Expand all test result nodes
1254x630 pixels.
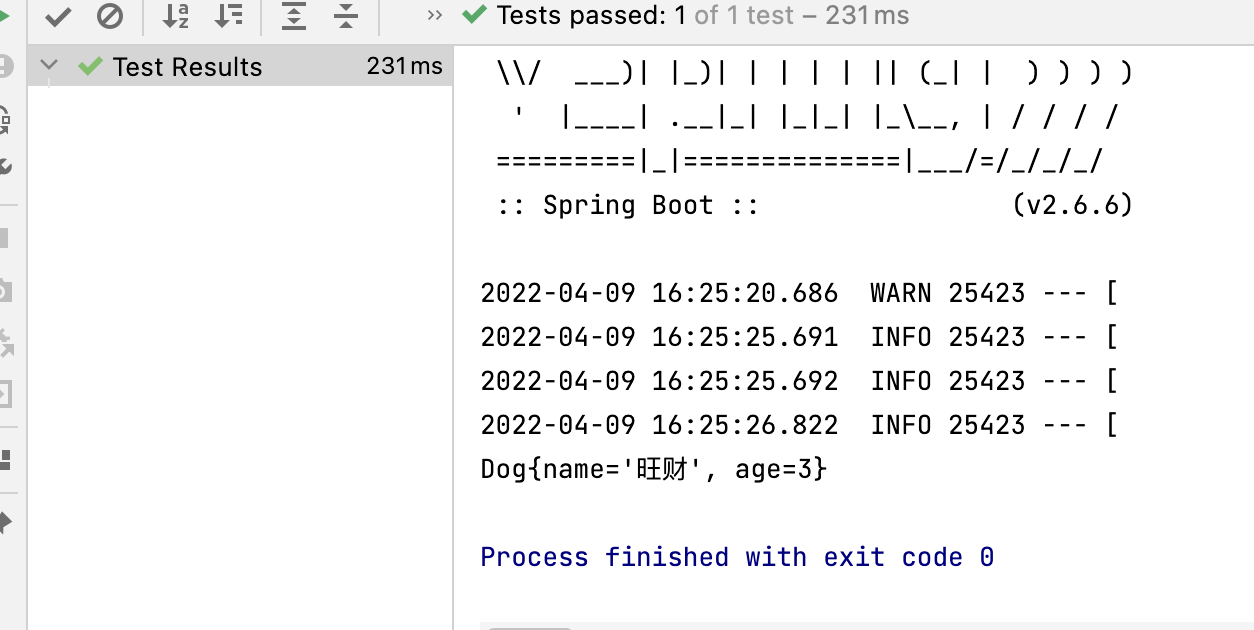click(293, 16)
